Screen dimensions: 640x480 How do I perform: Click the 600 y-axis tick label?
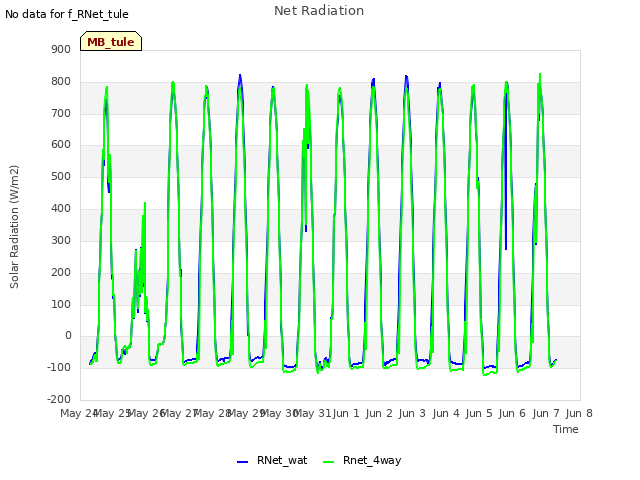pos(61,145)
